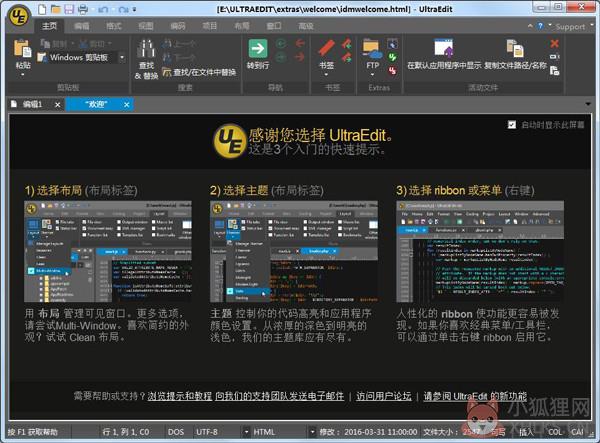This screenshot has height=443, width=600.
Task: Click the 选择主题 screenshot thumbnail
Action: (294, 252)
